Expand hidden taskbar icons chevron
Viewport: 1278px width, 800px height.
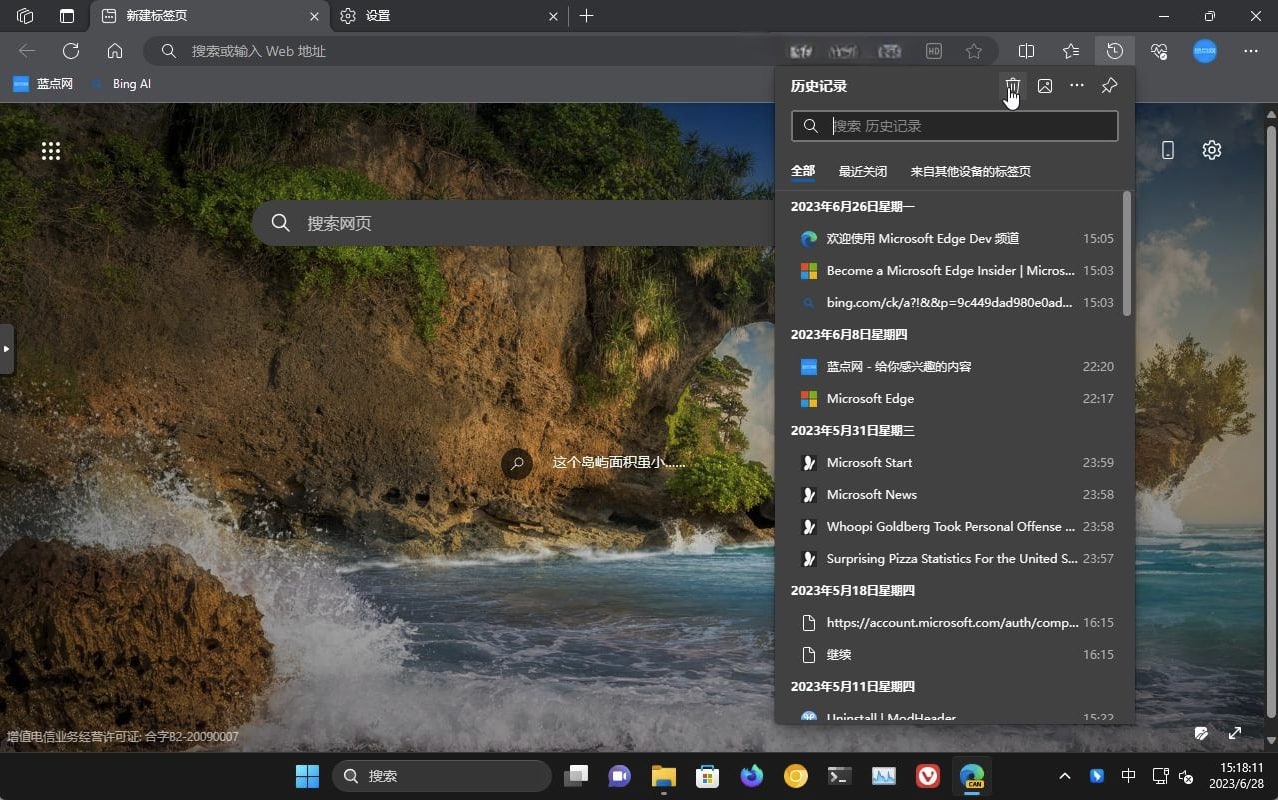pyautogui.click(x=1065, y=775)
